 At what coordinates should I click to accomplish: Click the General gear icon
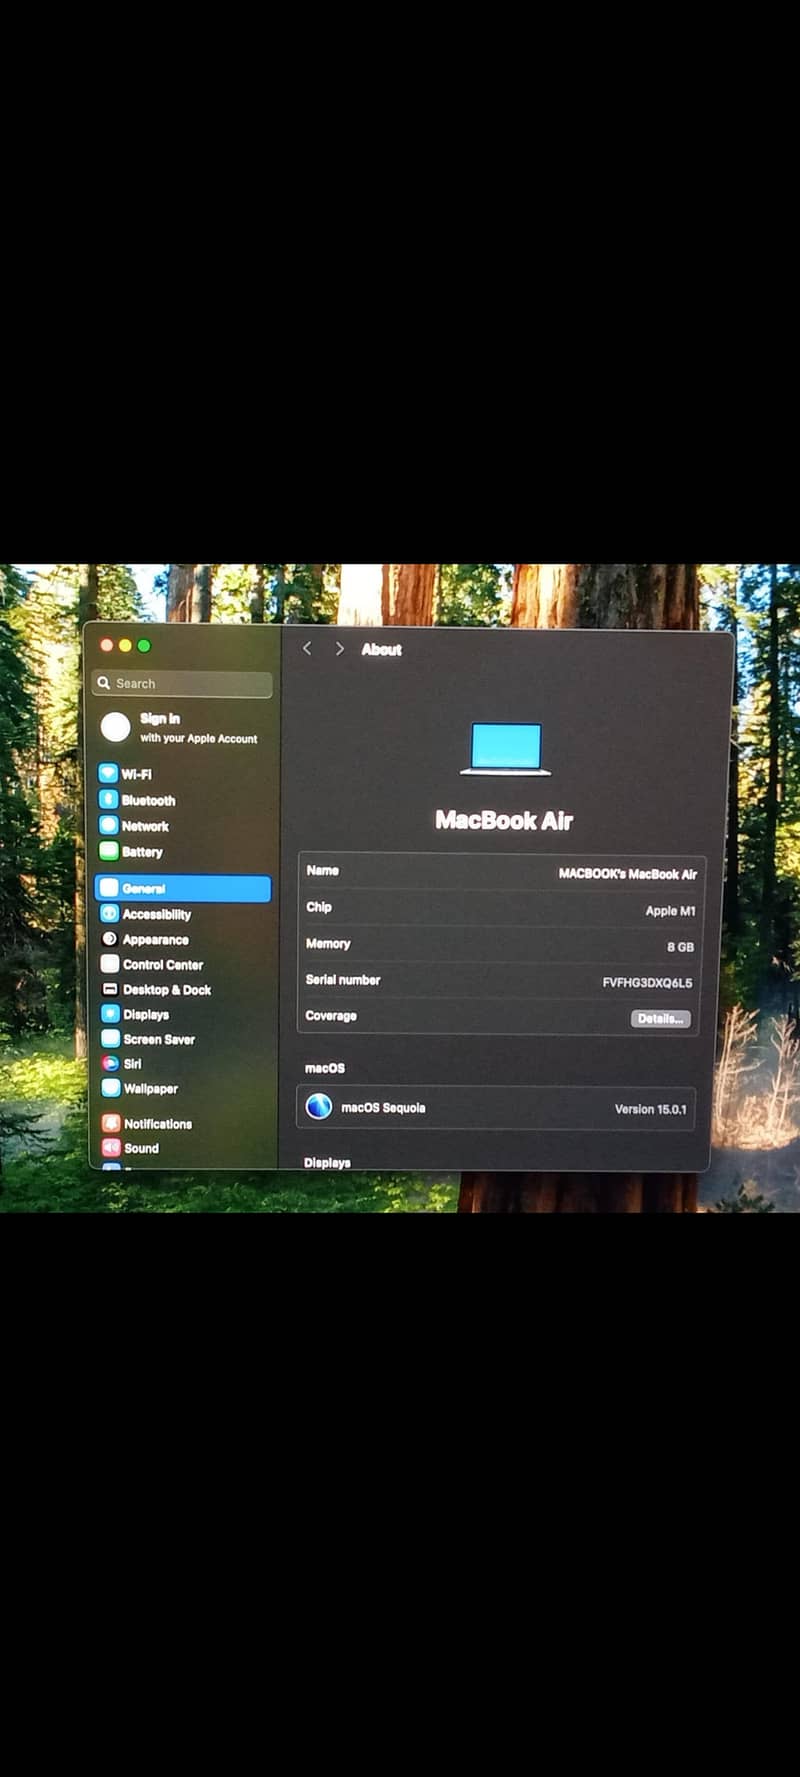[109, 888]
